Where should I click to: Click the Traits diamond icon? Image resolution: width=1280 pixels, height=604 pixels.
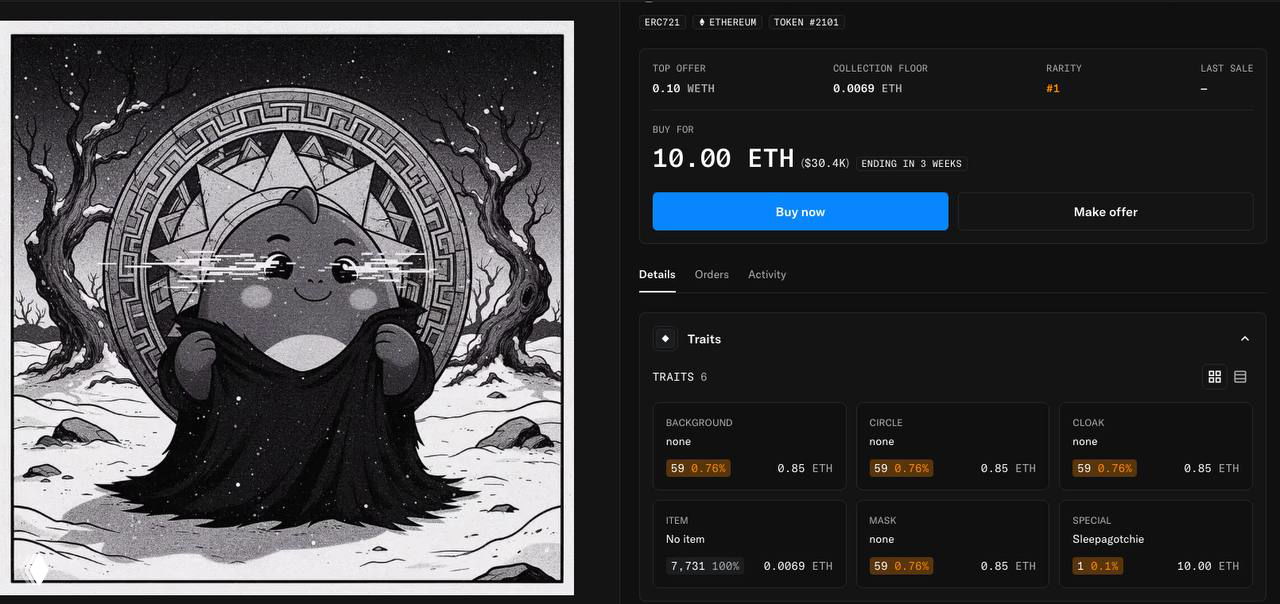(x=665, y=339)
